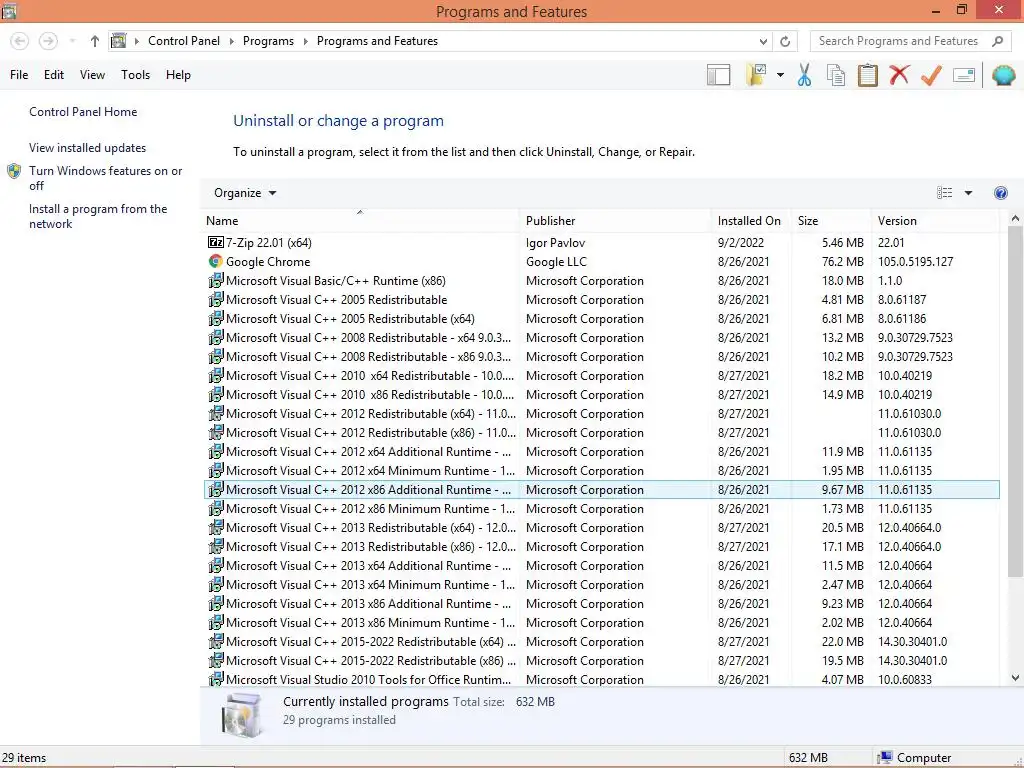Click the Copy toolbar icon
The width and height of the screenshot is (1024, 768).
[835, 75]
